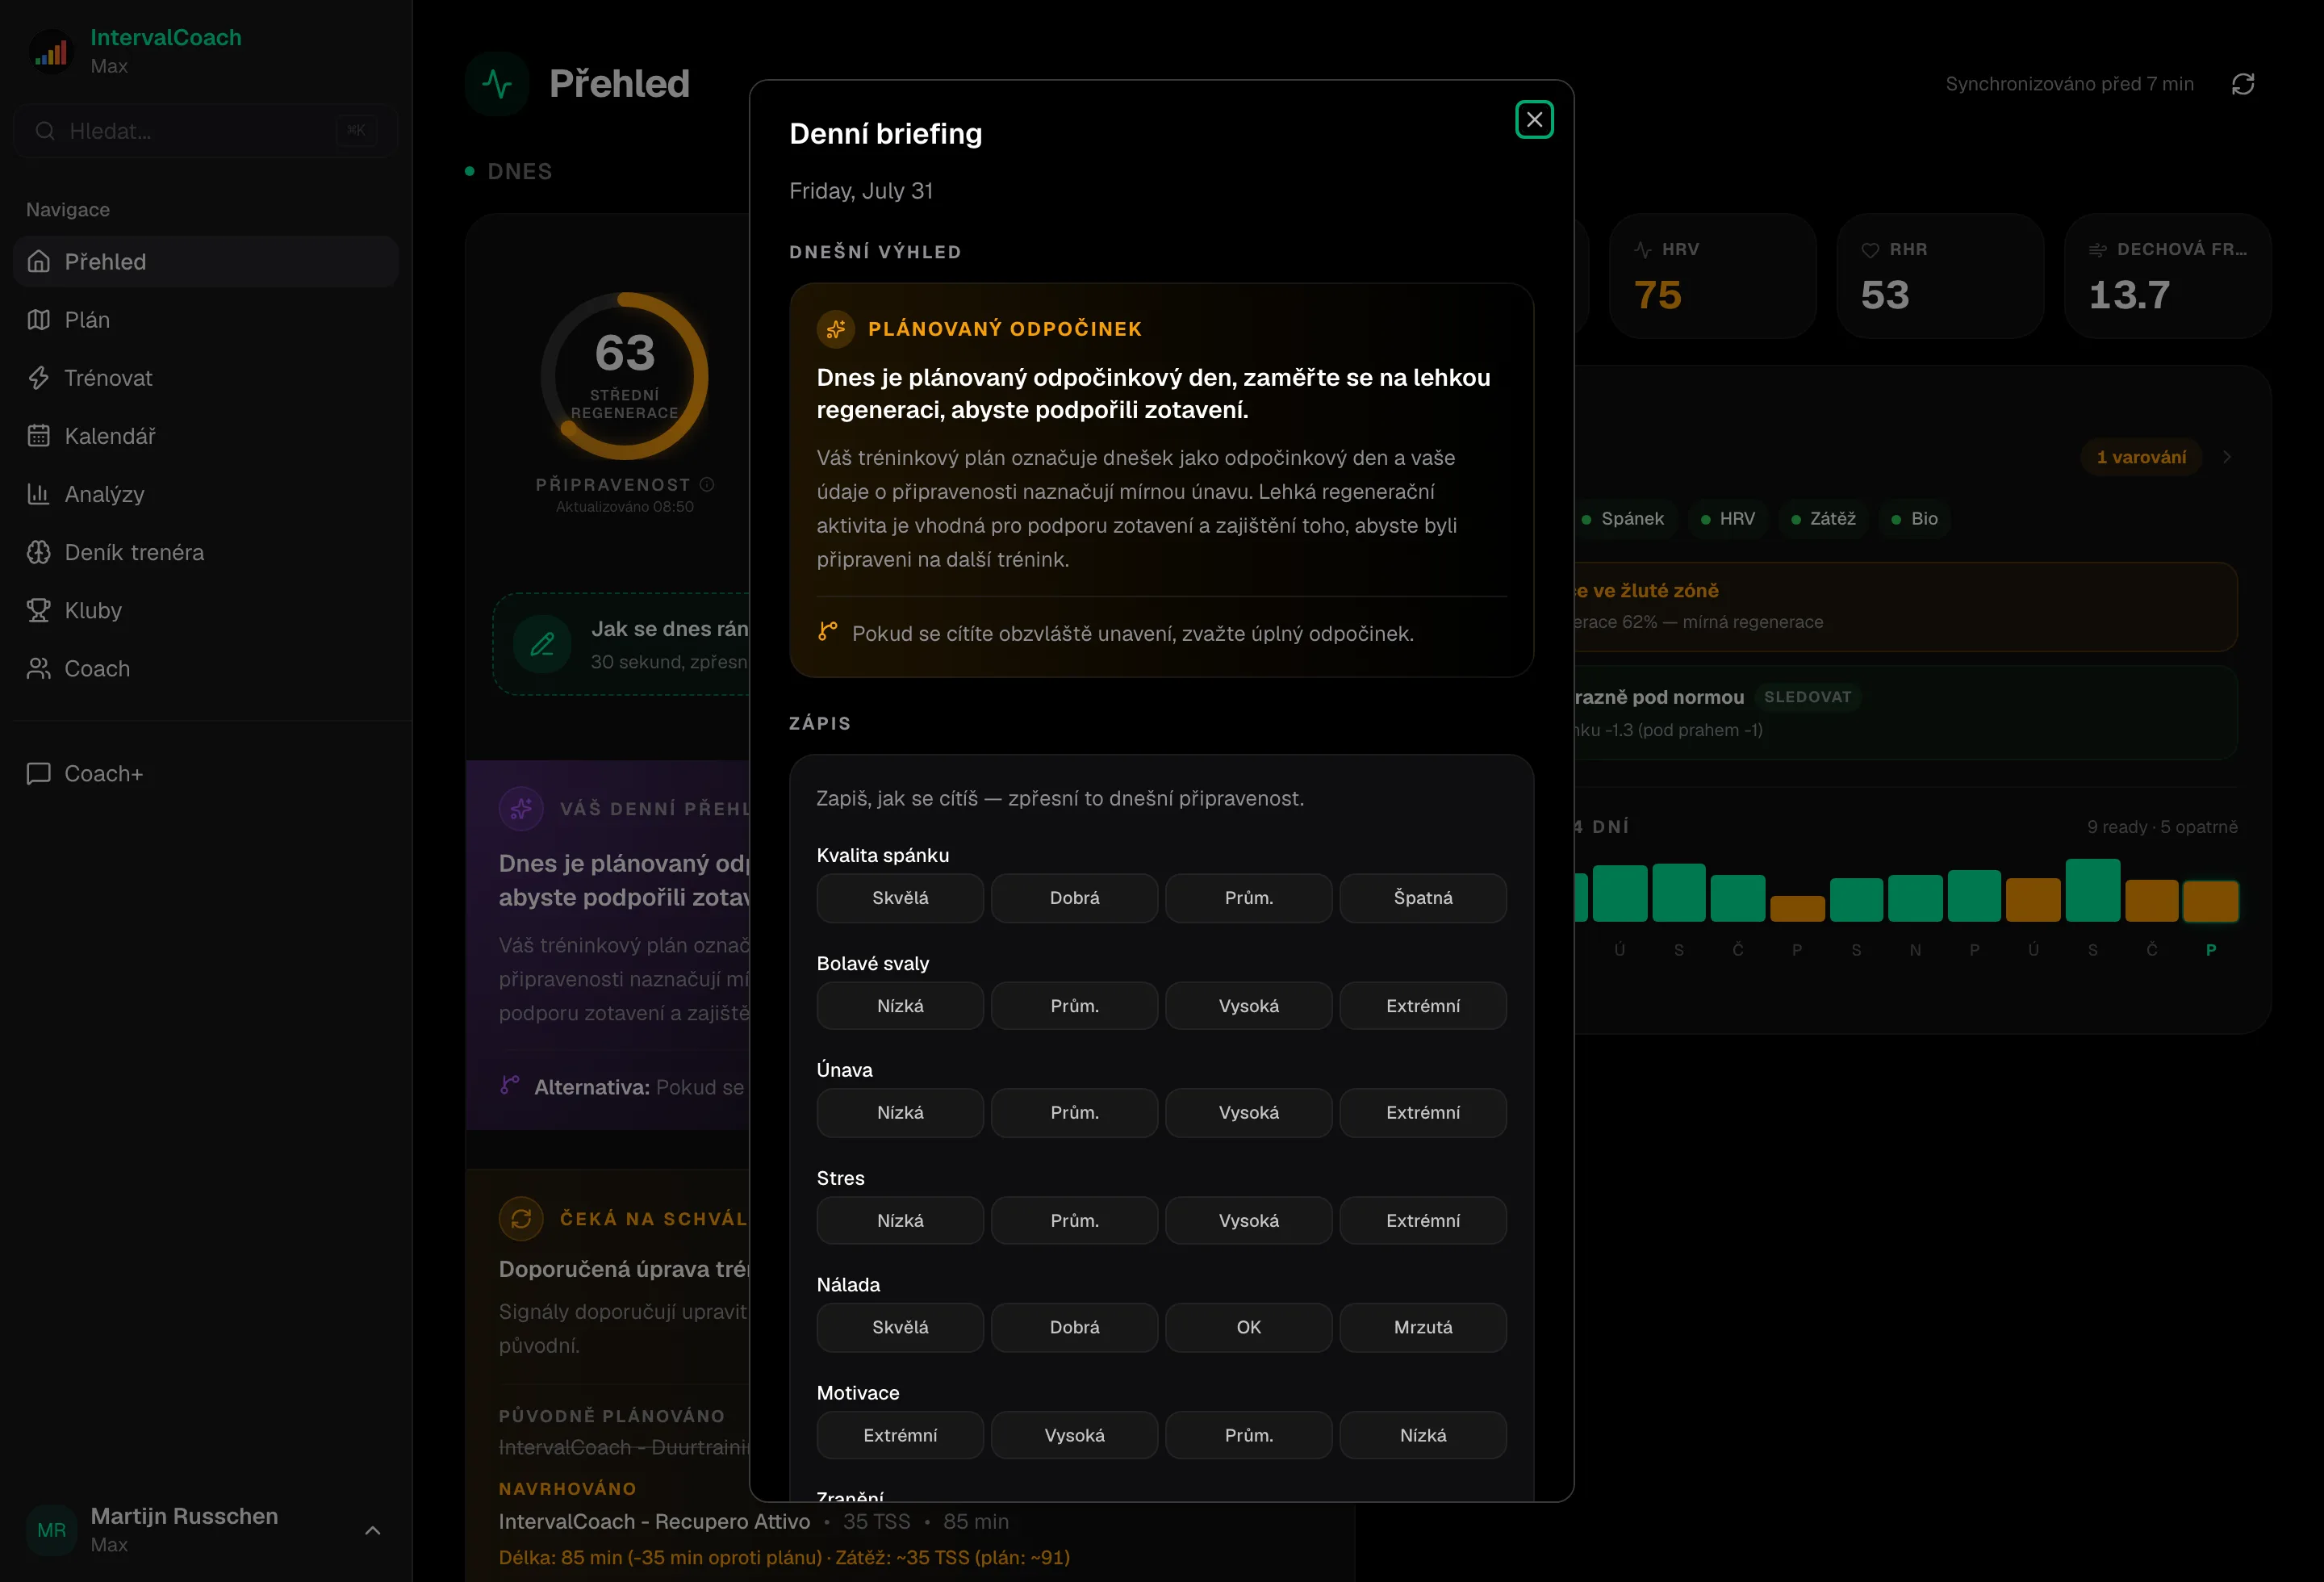
Task: Click the Deník trenéra brain icon
Action: (39, 552)
